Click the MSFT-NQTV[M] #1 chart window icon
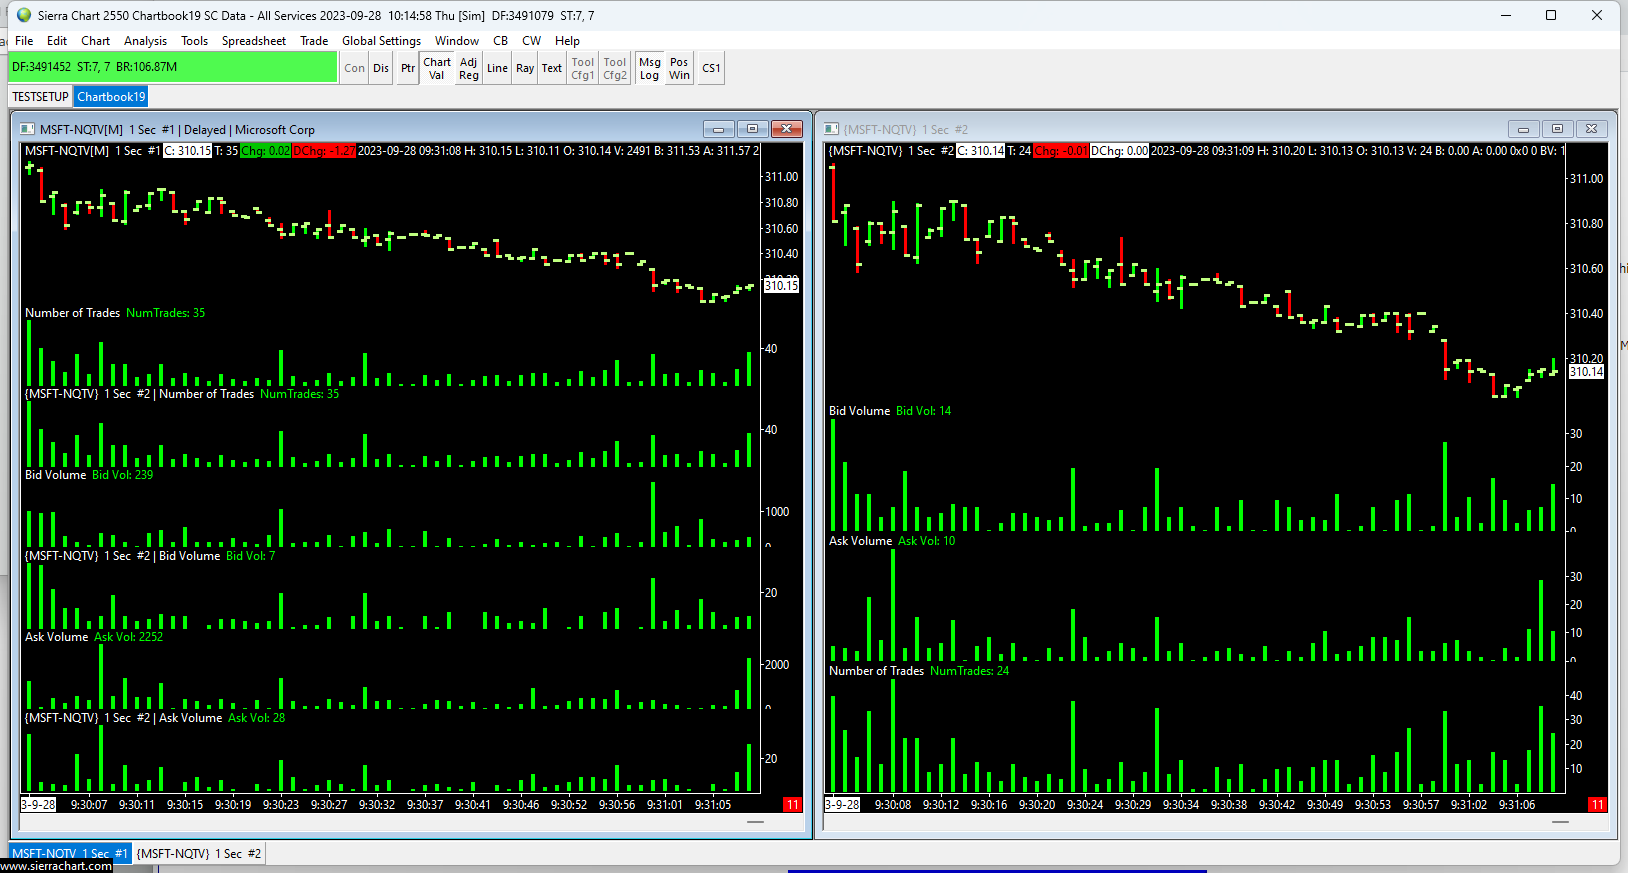Viewport: 1628px width, 873px height. click(27, 129)
